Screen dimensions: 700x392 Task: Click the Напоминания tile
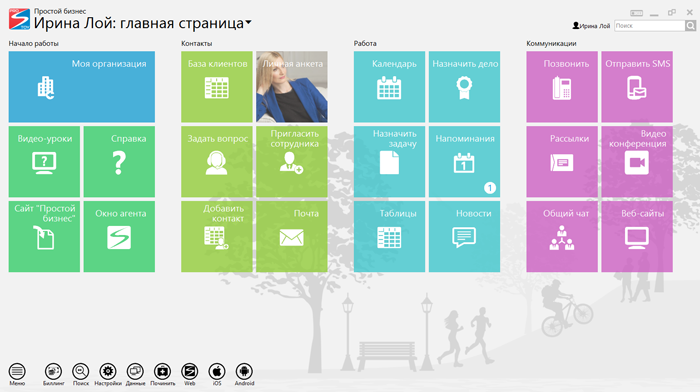[x=464, y=162]
